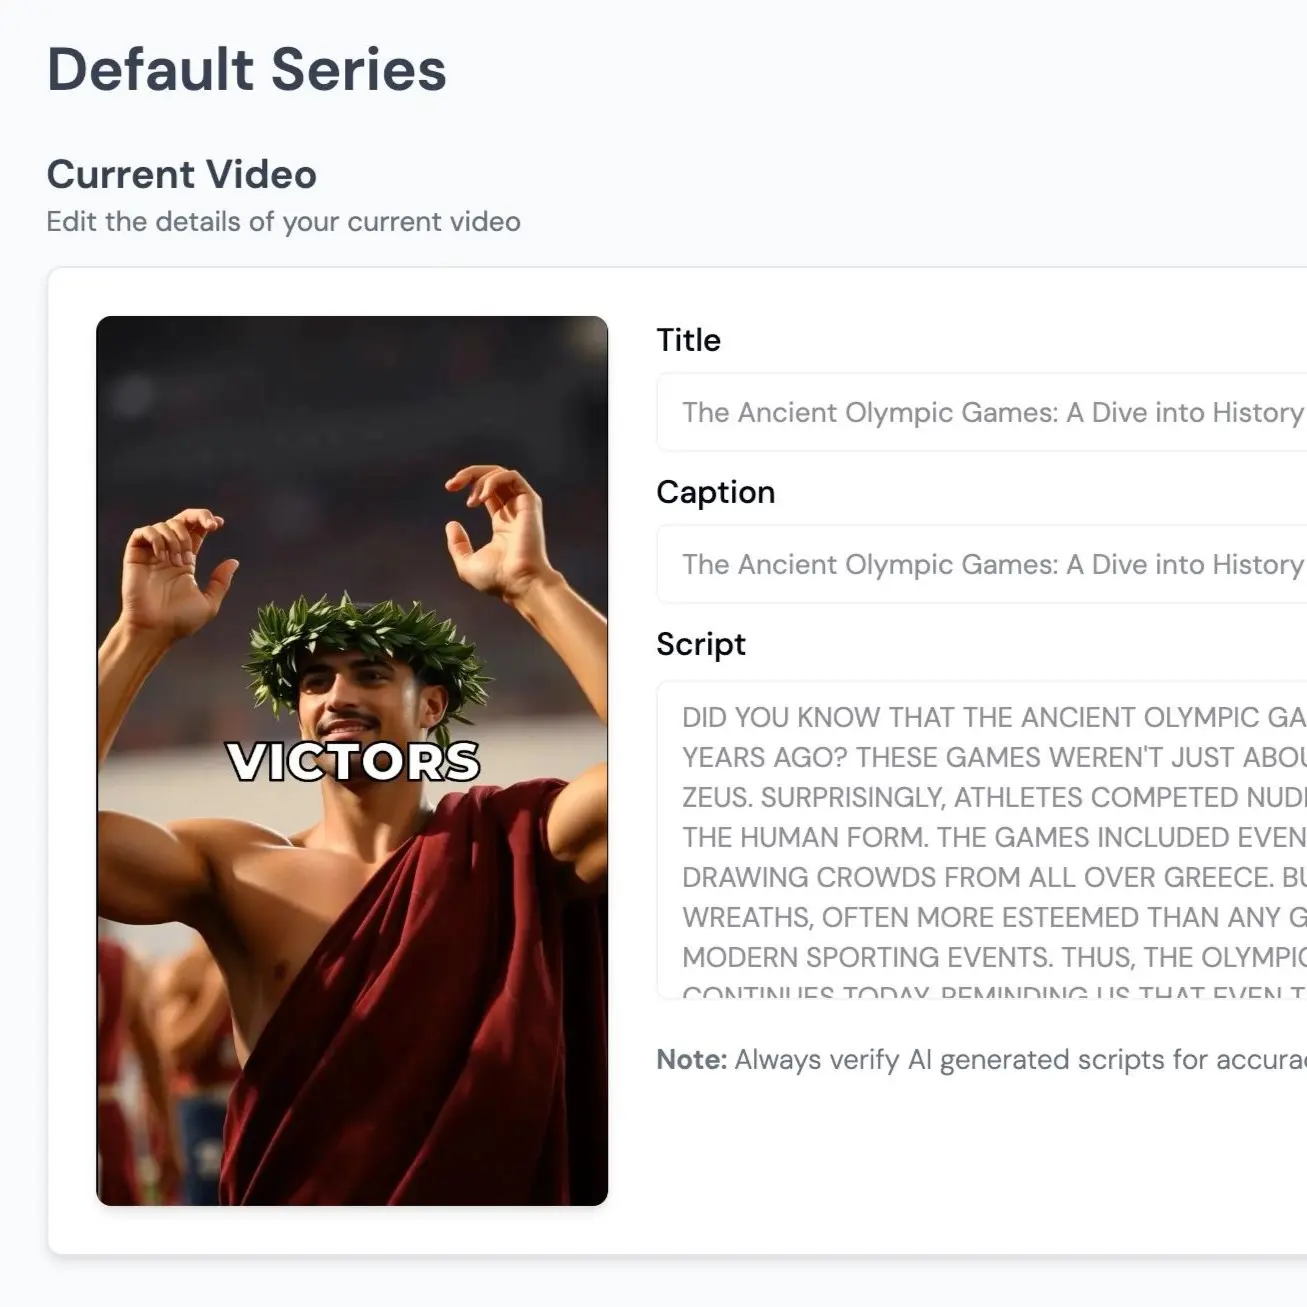Click the "MODERN SPORTING EVENTS" script line
1307x1307 pixels.
coord(990,957)
